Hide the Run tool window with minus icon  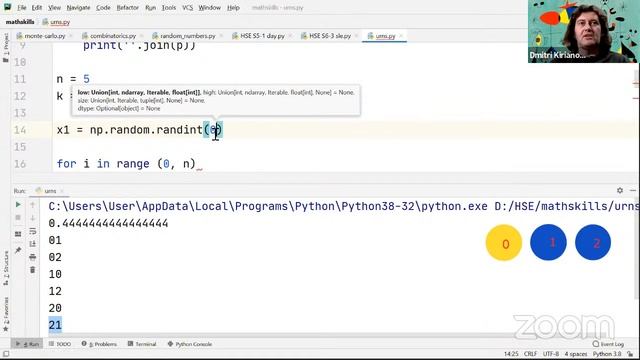(x=633, y=190)
